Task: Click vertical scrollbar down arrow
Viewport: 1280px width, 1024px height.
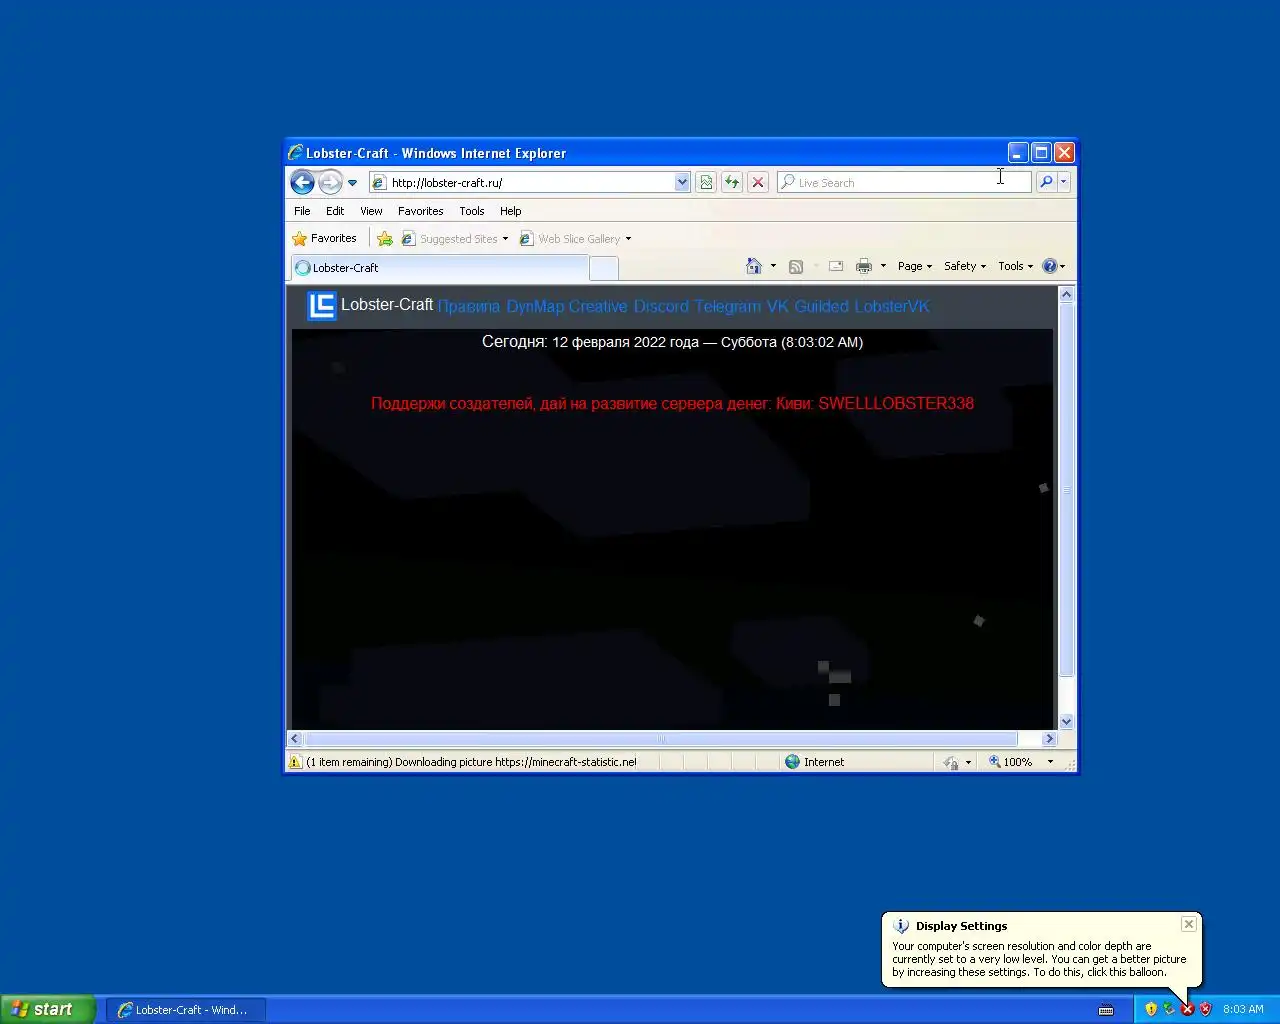Action: click(x=1066, y=721)
